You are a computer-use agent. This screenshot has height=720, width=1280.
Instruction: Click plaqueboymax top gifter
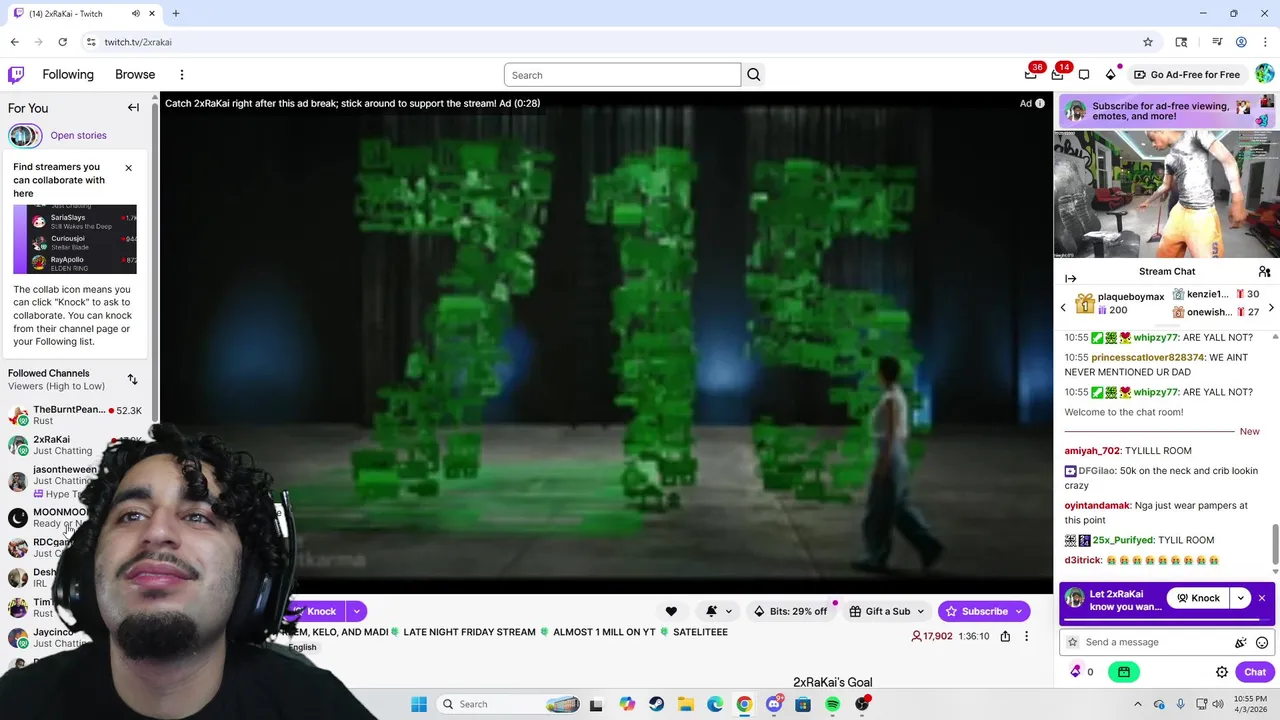coord(1120,303)
